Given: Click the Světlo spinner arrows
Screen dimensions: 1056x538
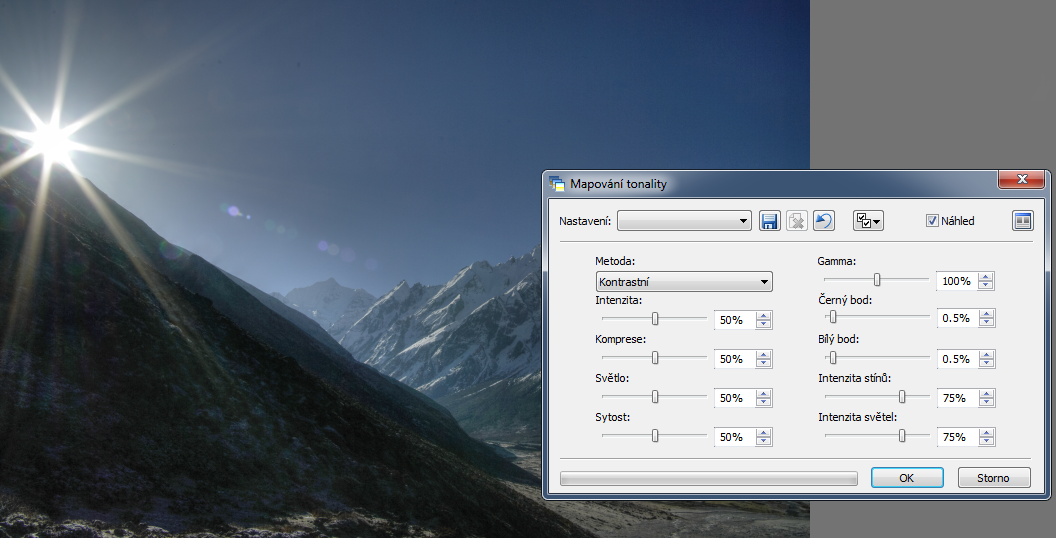Looking at the screenshot, I should point(763,399).
